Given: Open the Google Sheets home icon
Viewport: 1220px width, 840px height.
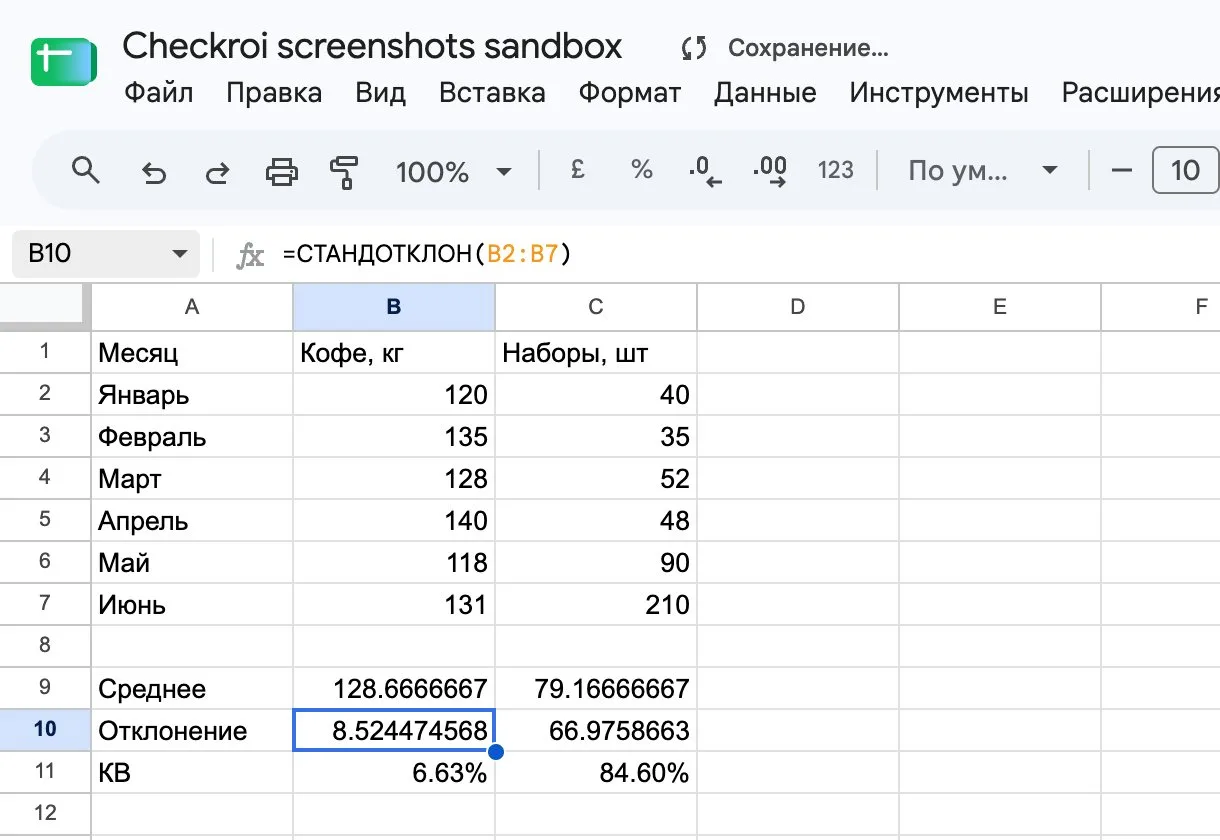Looking at the screenshot, I should (63, 61).
